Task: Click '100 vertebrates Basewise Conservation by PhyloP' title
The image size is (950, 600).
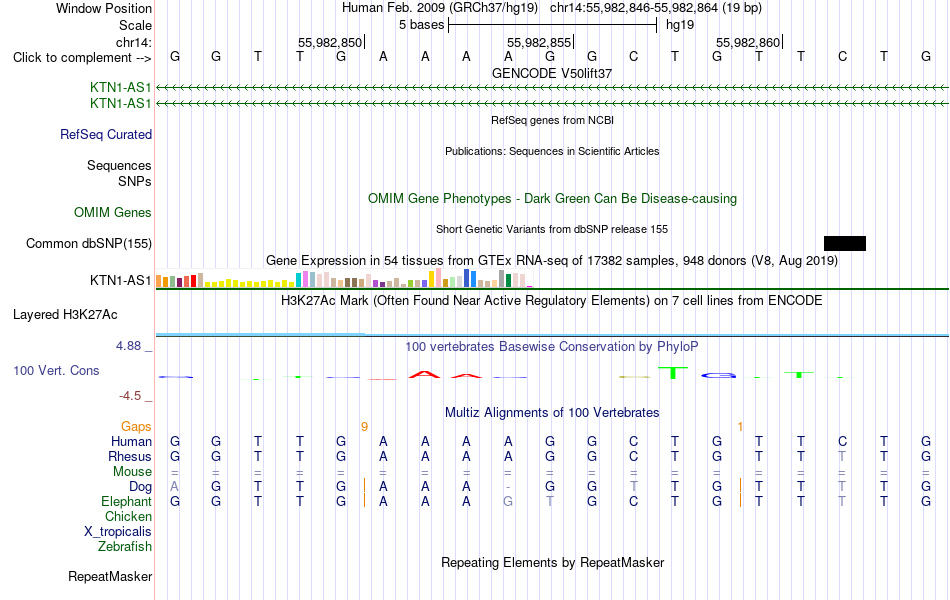Action: point(552,347)
